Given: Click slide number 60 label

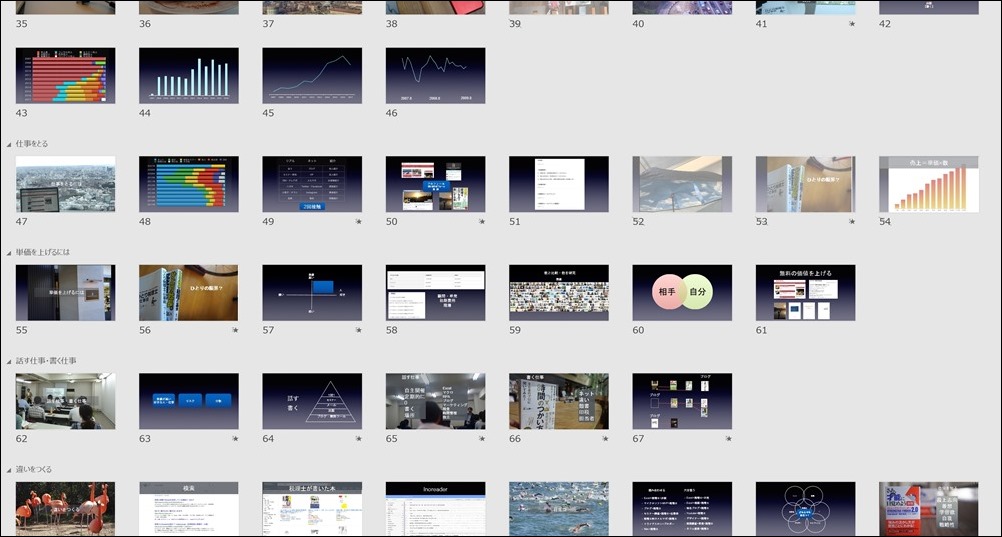Looking at the screenshot, I should pos(638,331).
